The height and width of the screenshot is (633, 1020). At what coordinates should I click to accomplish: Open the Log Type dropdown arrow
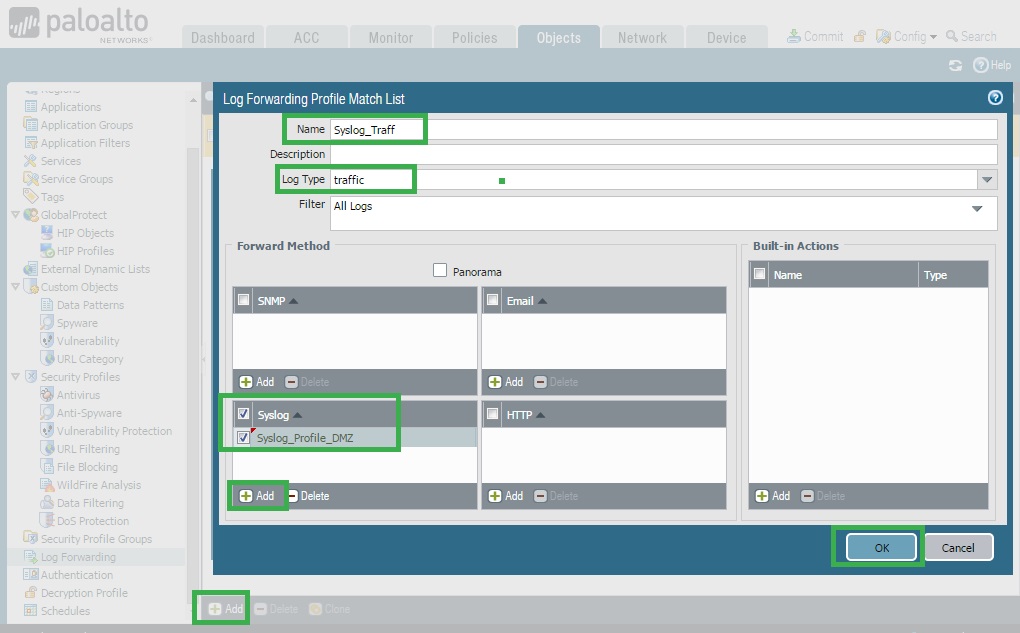[987, 179]
